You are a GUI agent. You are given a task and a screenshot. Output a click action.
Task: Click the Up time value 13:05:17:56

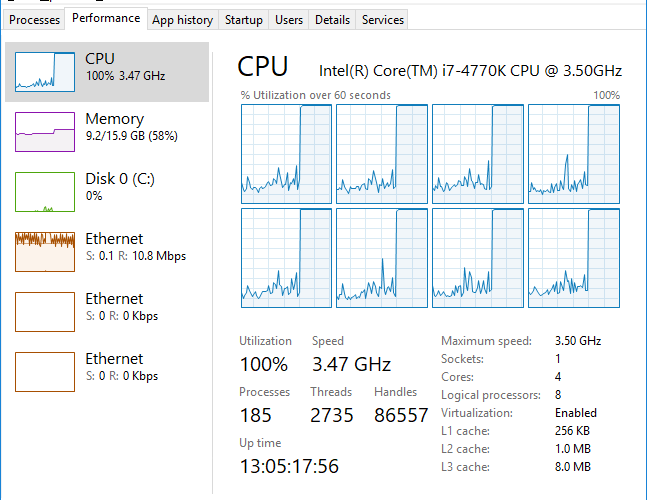(289, 466)
